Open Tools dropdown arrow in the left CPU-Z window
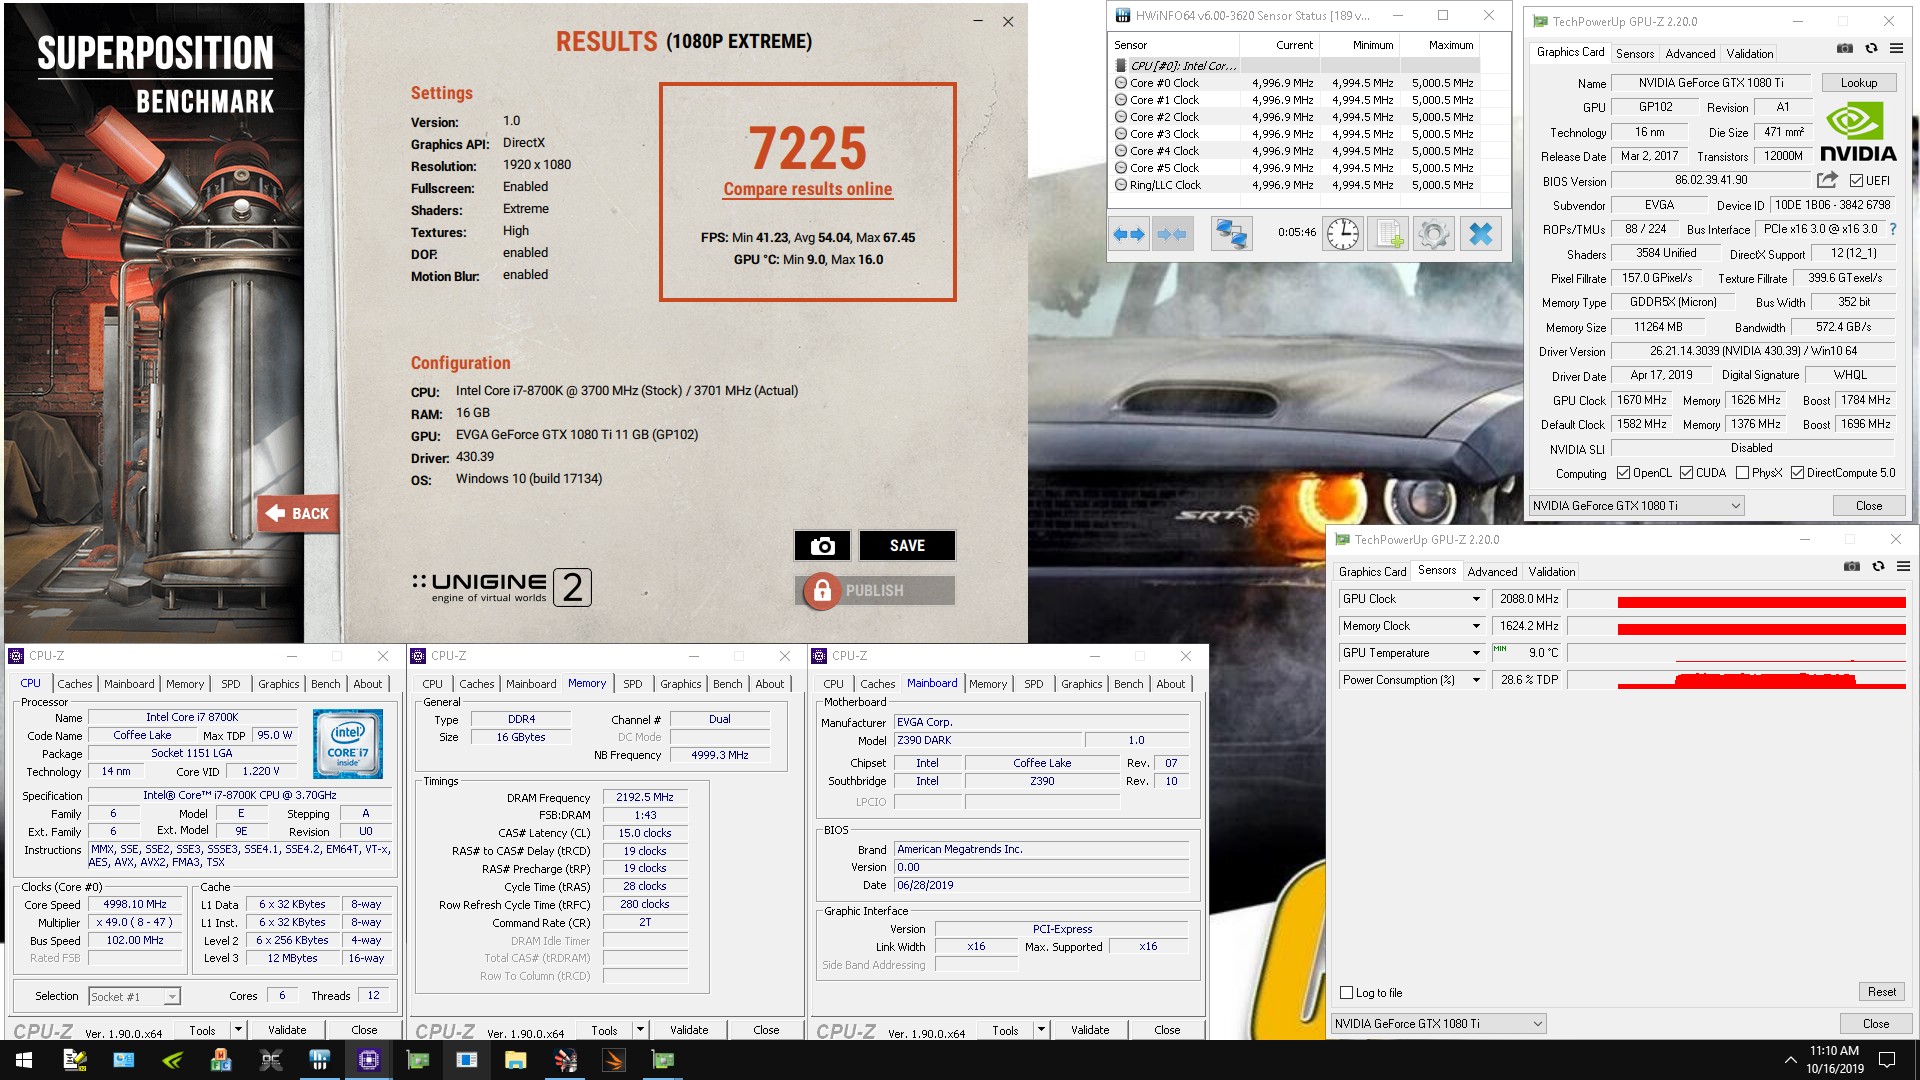 point(238,1029)
